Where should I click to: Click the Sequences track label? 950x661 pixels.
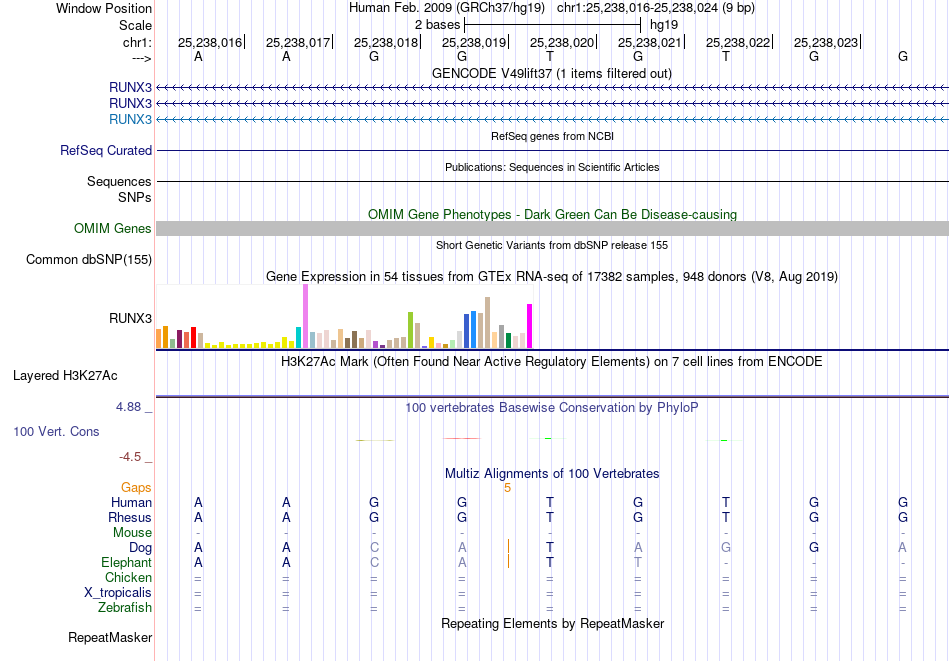point(119,181)
